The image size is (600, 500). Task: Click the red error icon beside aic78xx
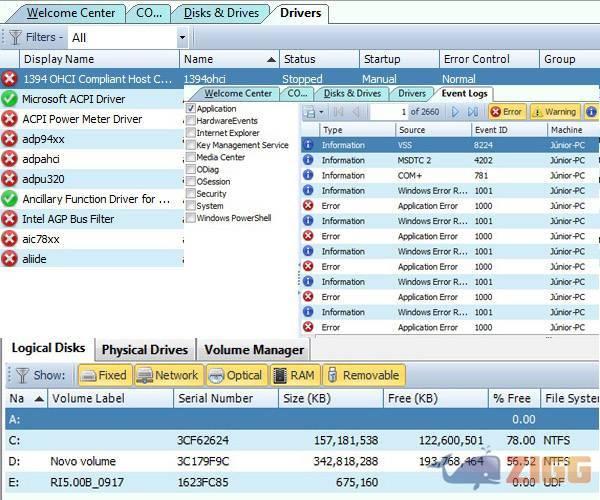pos(10,239)
